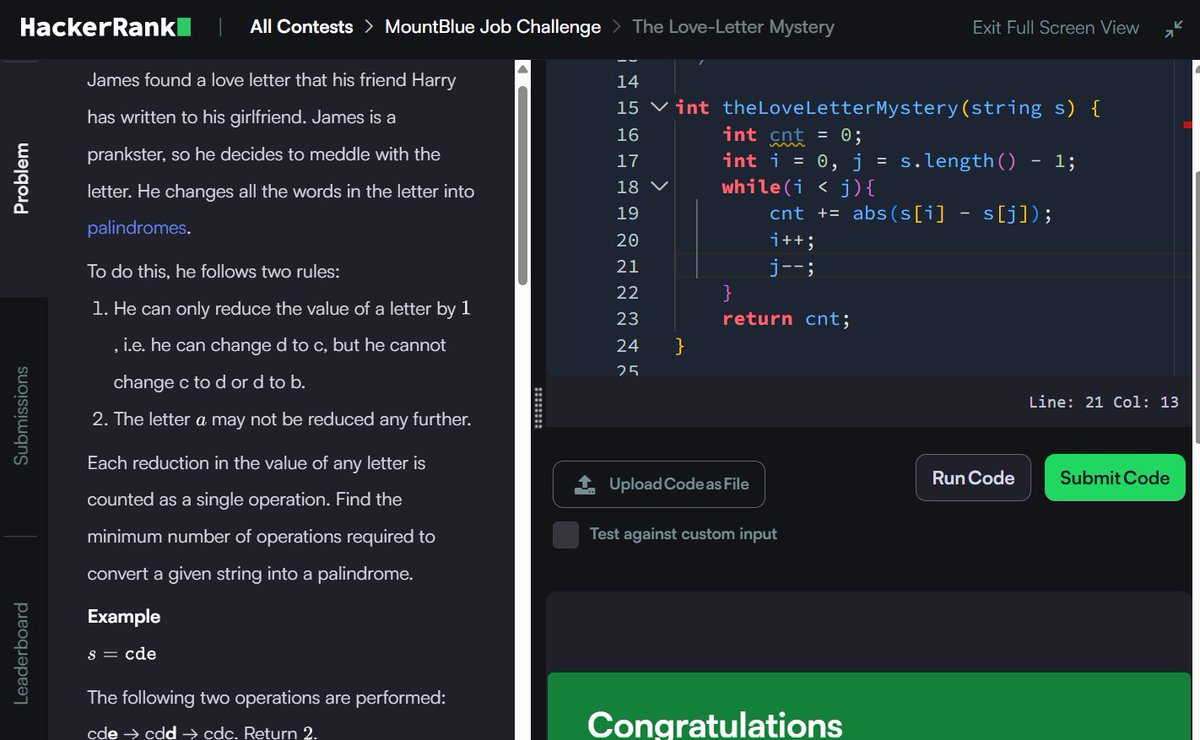Click the 's = cde' example text
This screenshot has width=1200, height=740.
(x=122, y=654)
